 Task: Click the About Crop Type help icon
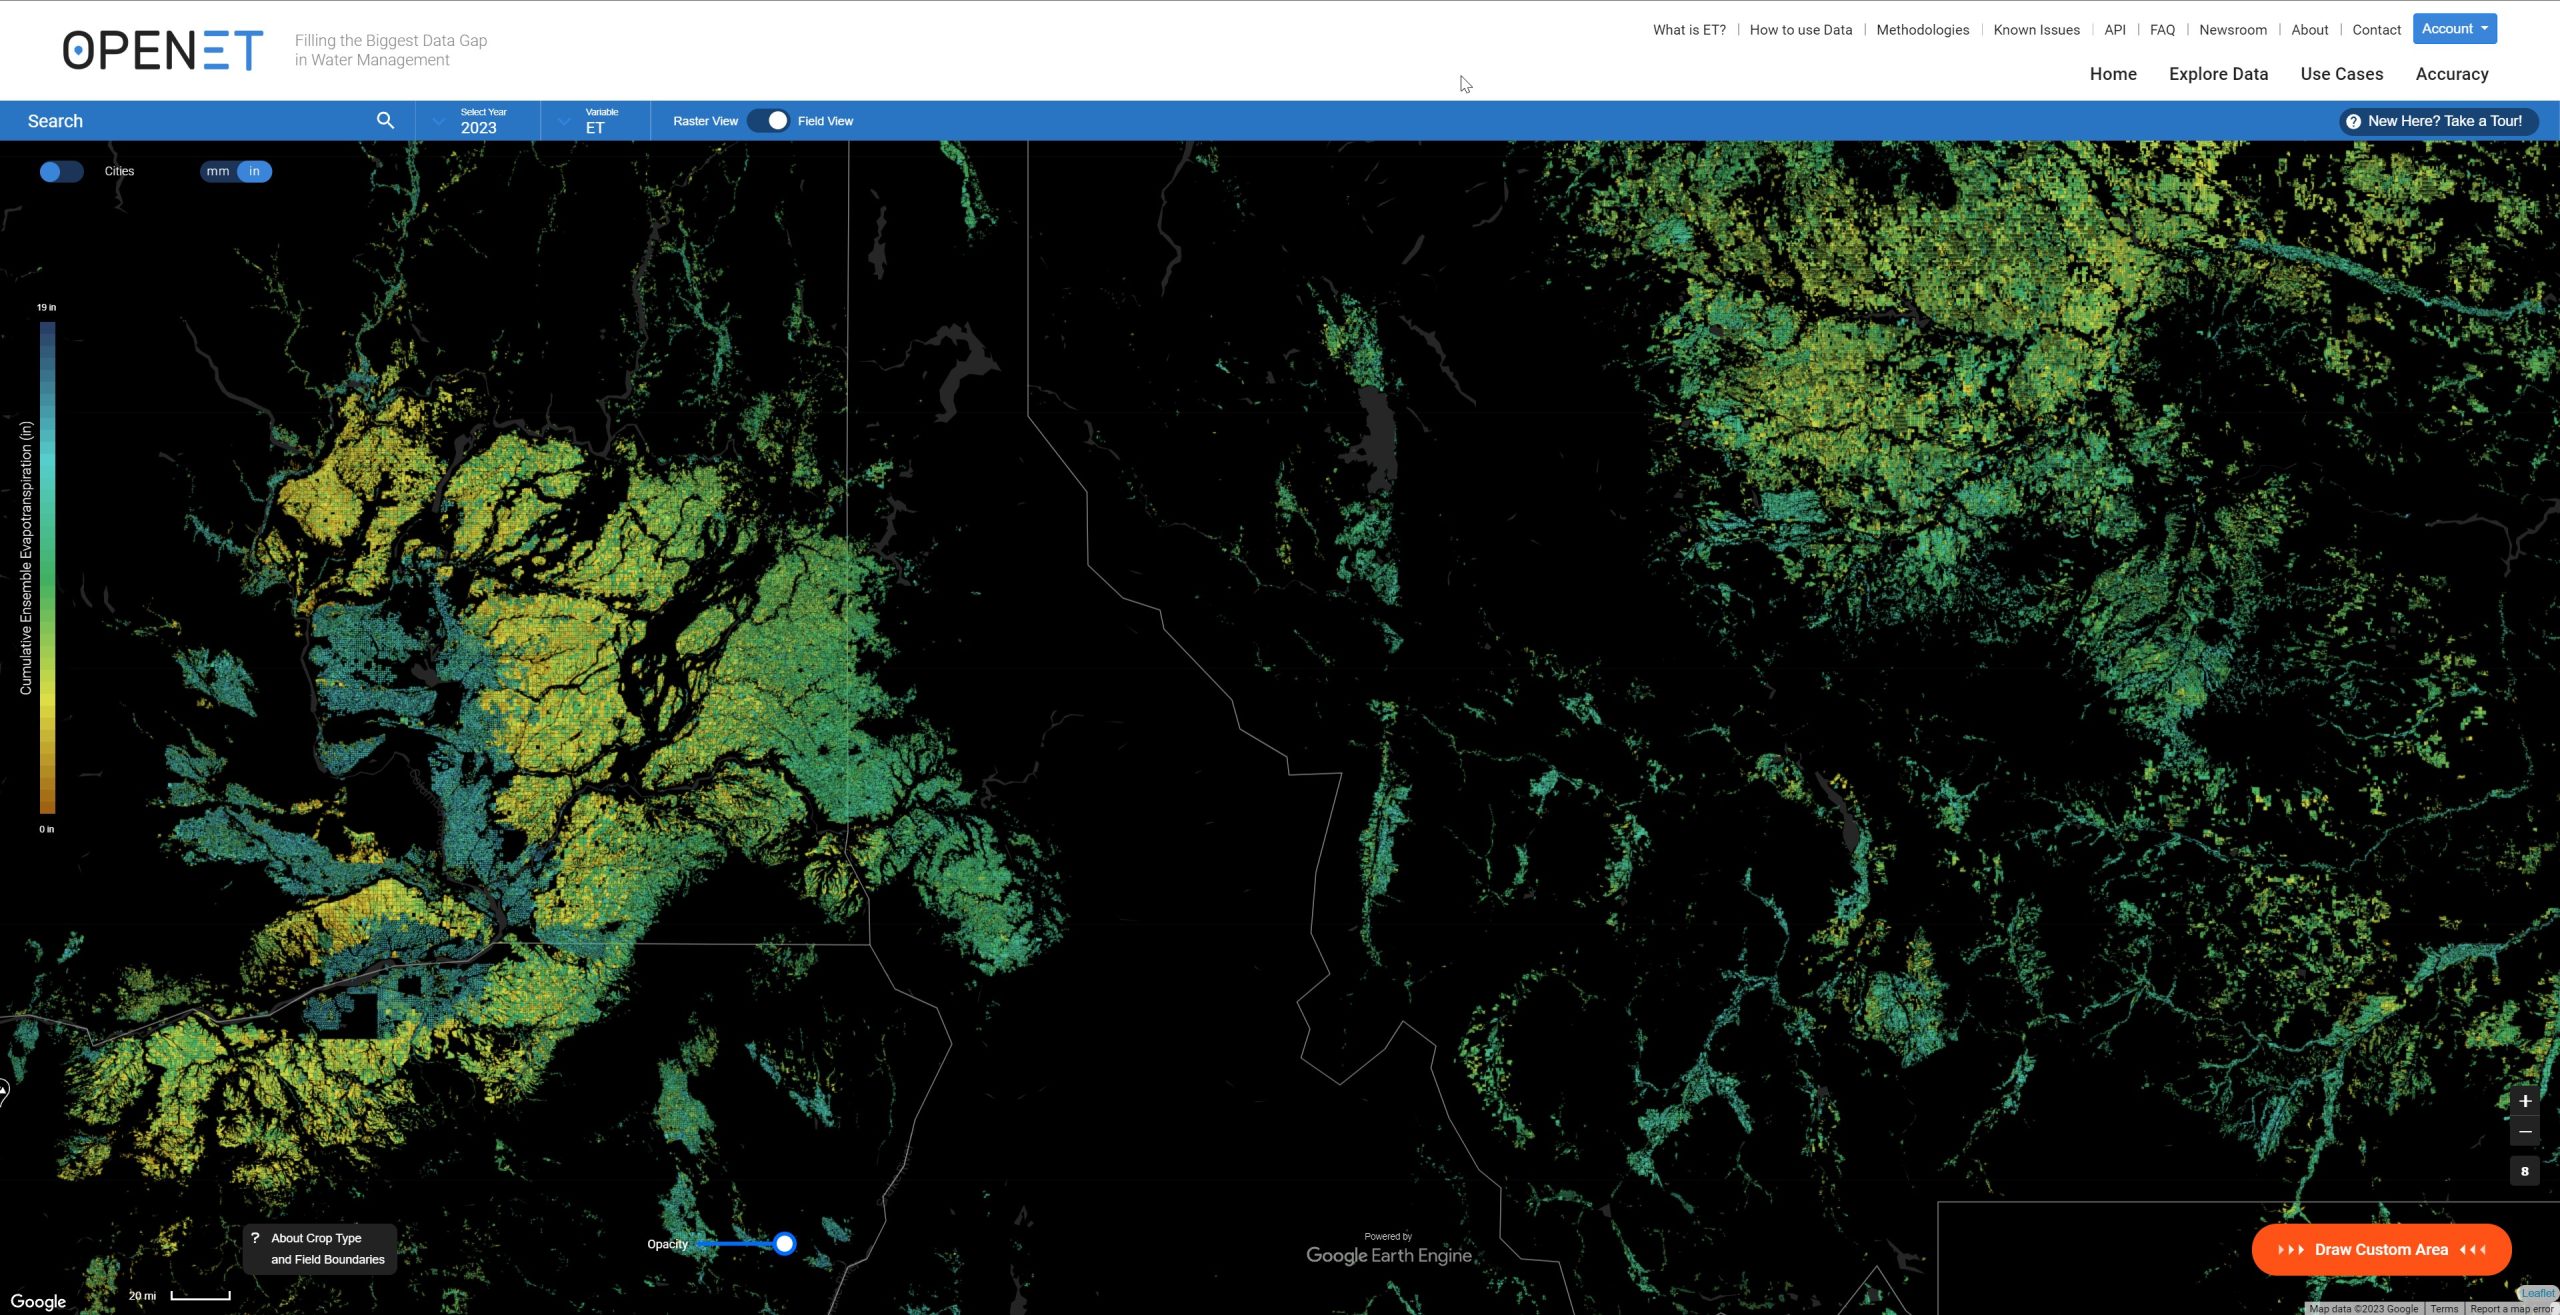tap(256, 1238)
